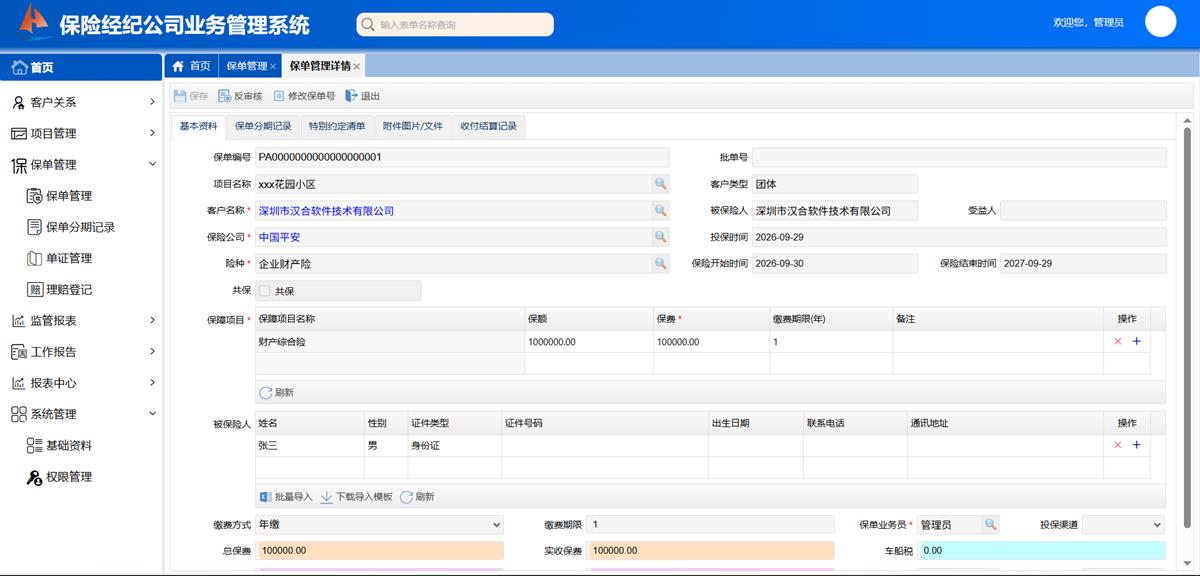This screenshot has height=576, width=1200.
Task: Click the 单证管理 sidebar icon
Action: (x=34, y=258)
